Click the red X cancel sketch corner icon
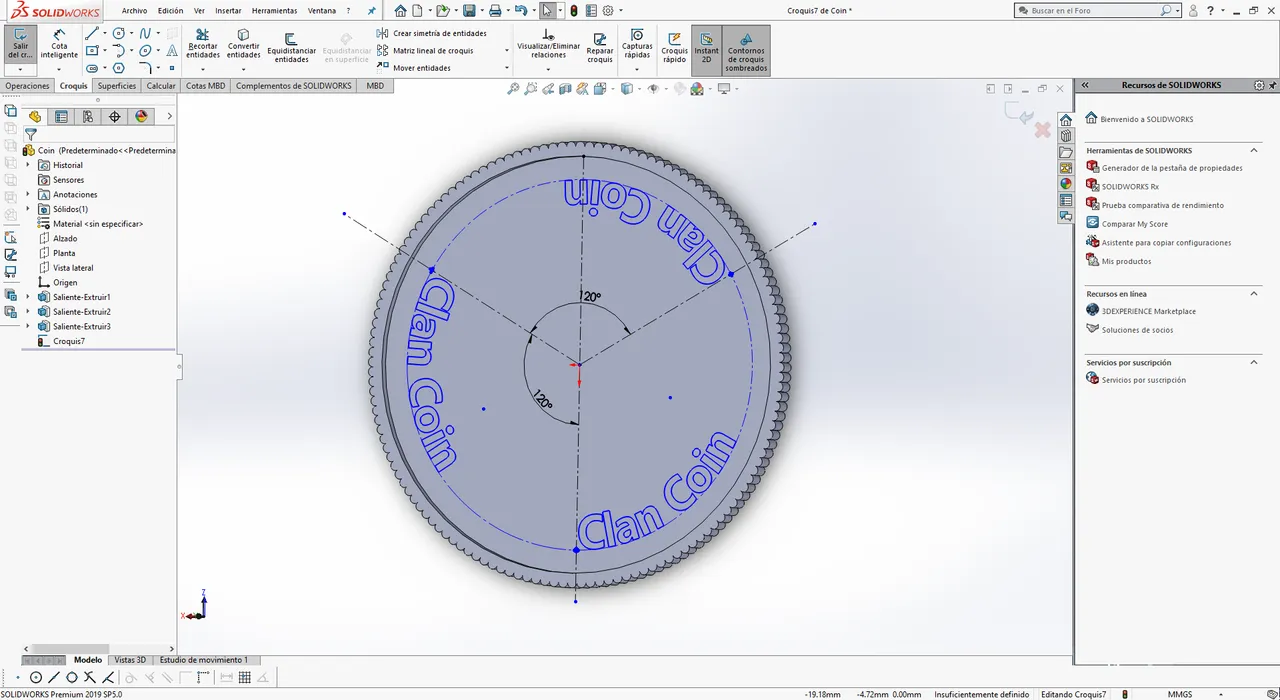This screenshot has width=1280, height=700. 1042,130
